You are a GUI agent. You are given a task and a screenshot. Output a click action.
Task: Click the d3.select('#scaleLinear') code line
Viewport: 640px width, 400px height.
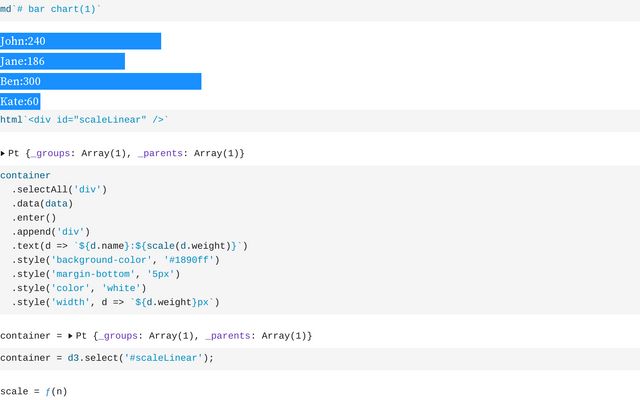pyautogui.click(x=107, y=358)
